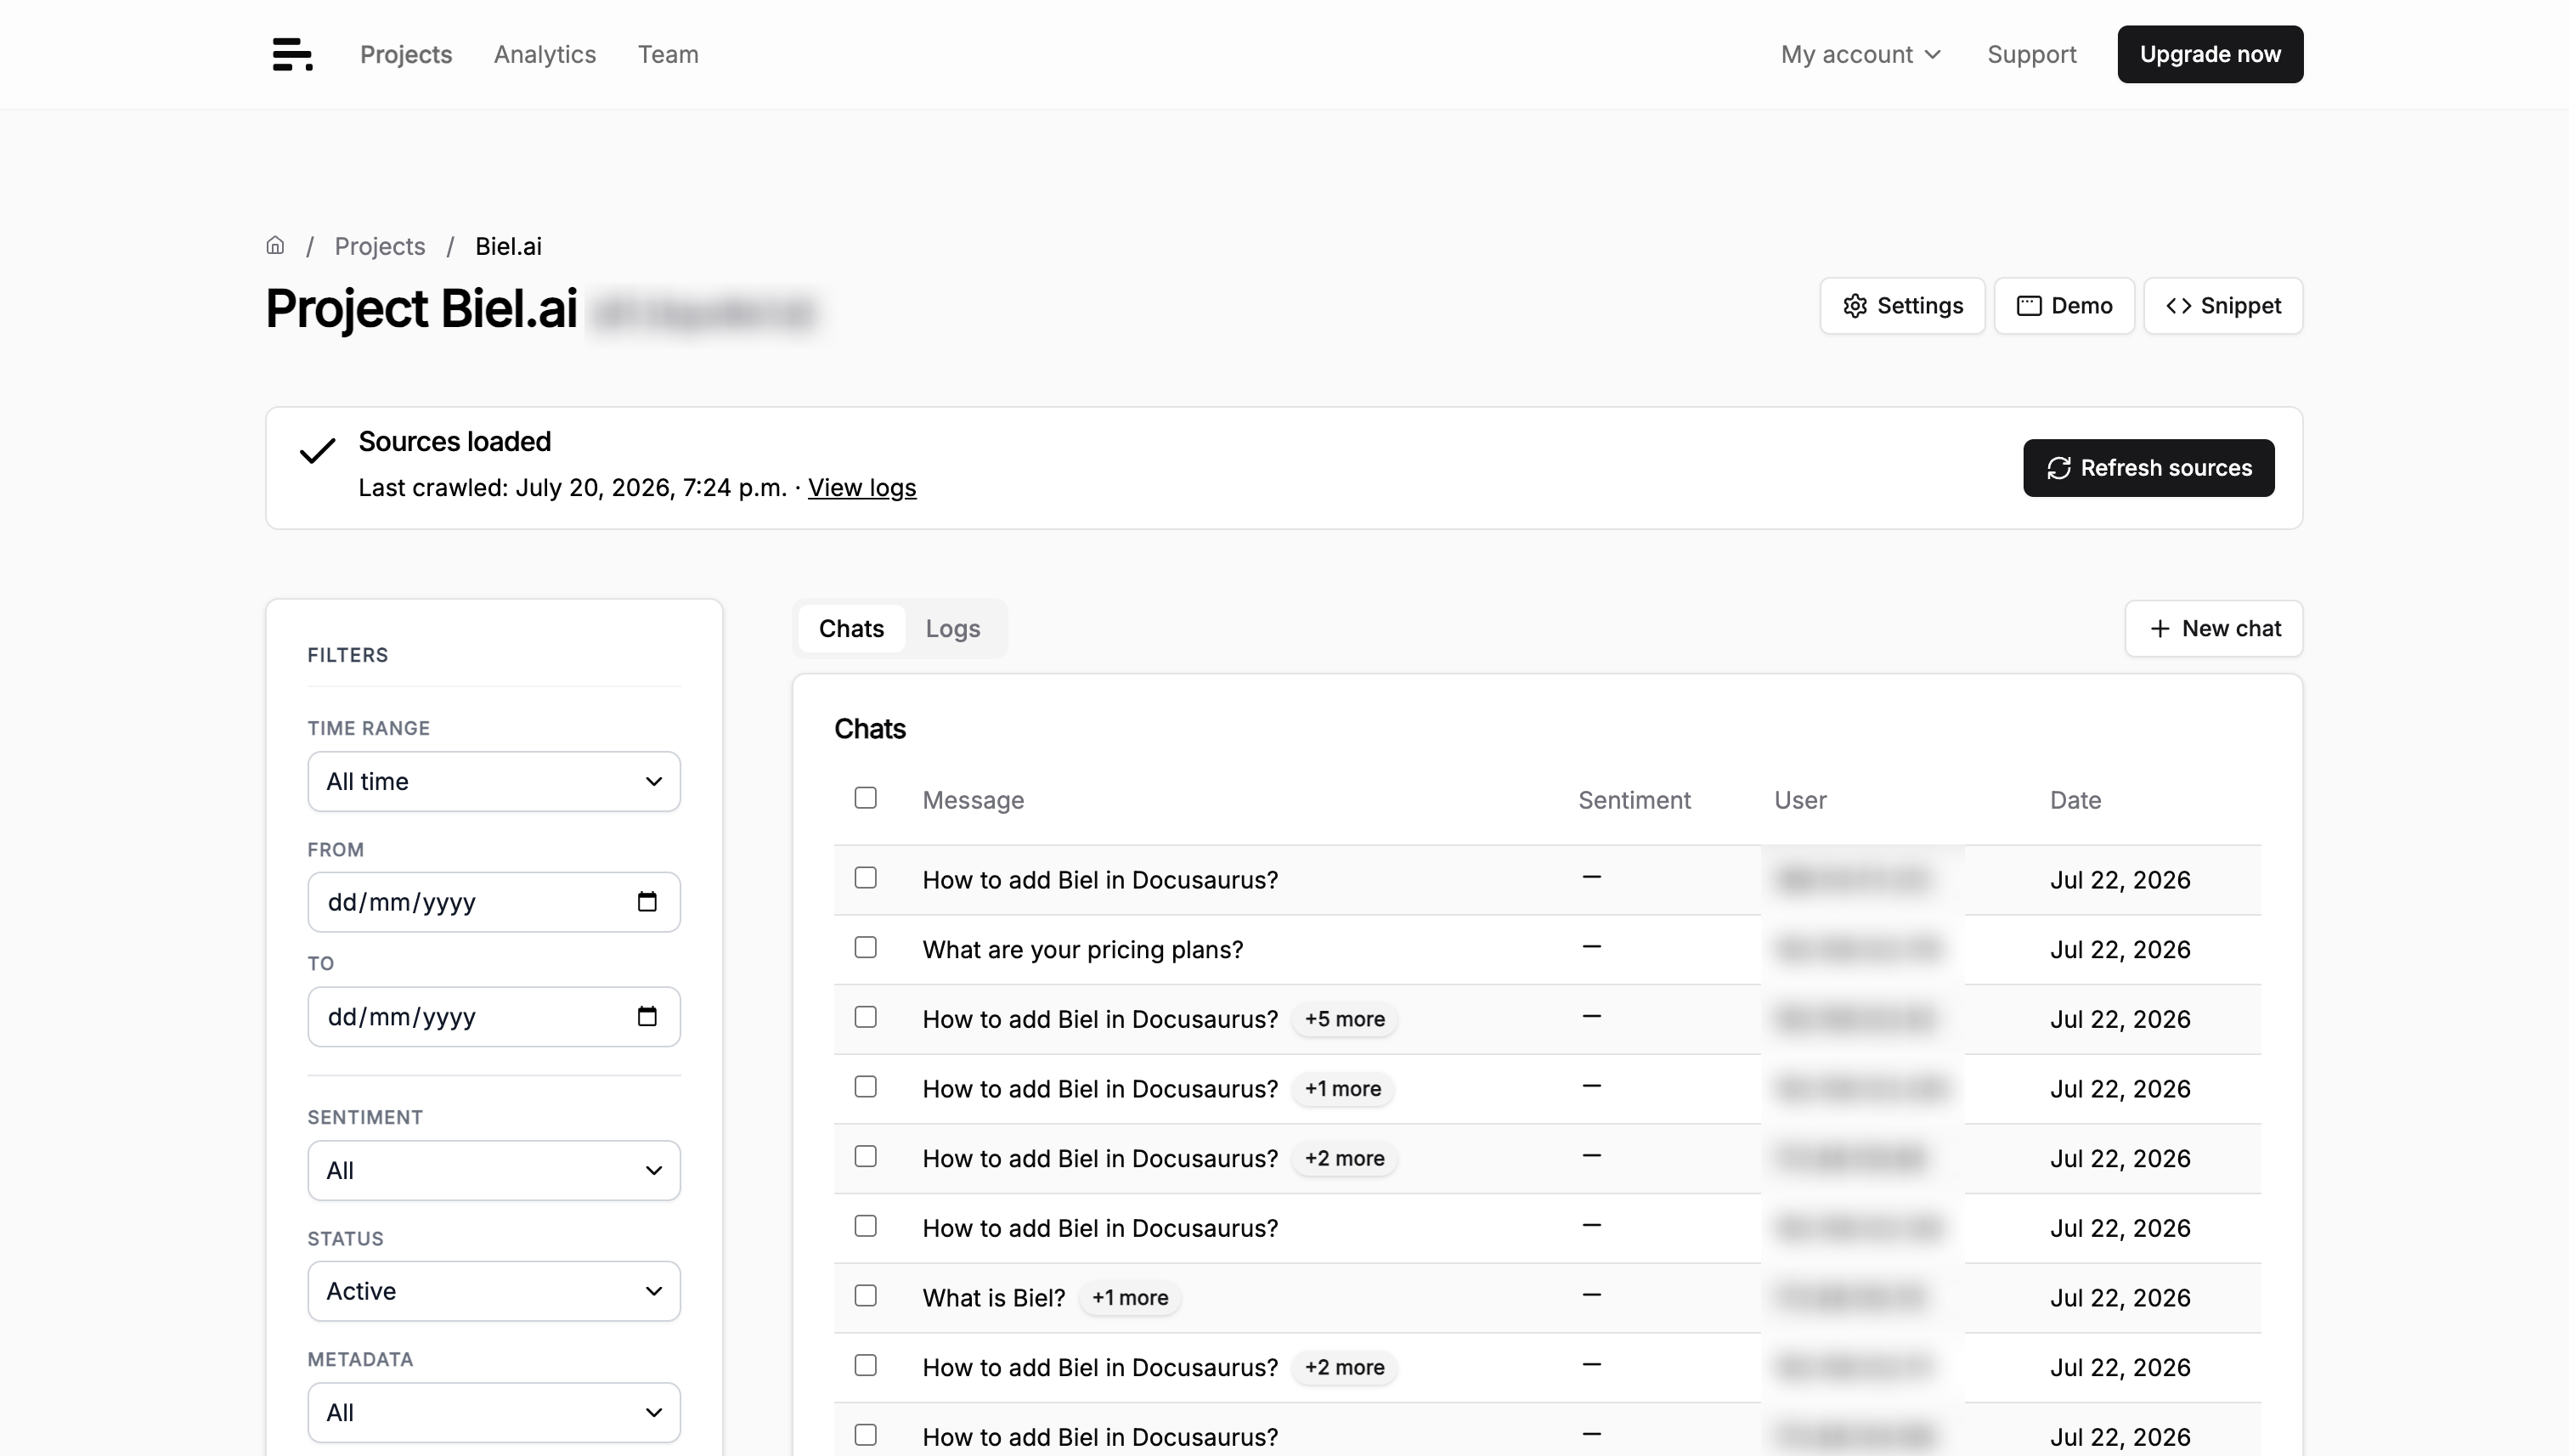Click the Upgrade now button
Image resolution: width=2569 pixels, height=1456 pixels.
2210,54
